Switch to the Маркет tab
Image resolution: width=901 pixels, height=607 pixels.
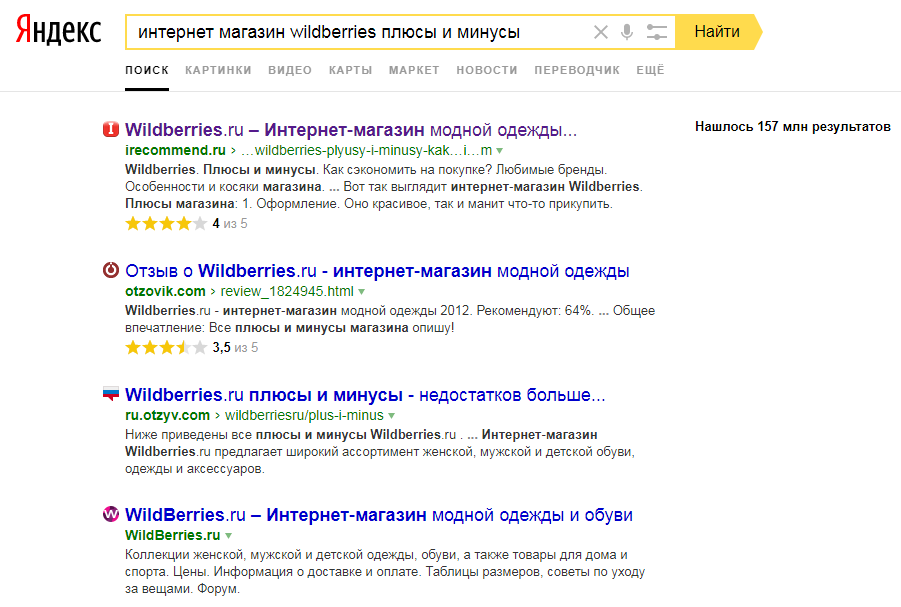point(414,70)
